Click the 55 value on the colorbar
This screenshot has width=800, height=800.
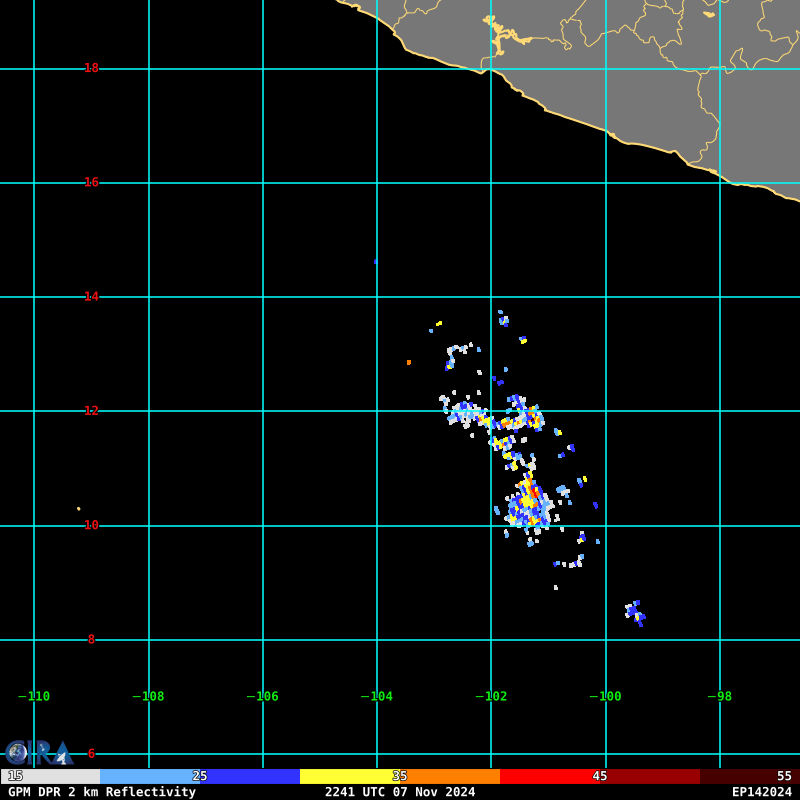coord(784,776)
